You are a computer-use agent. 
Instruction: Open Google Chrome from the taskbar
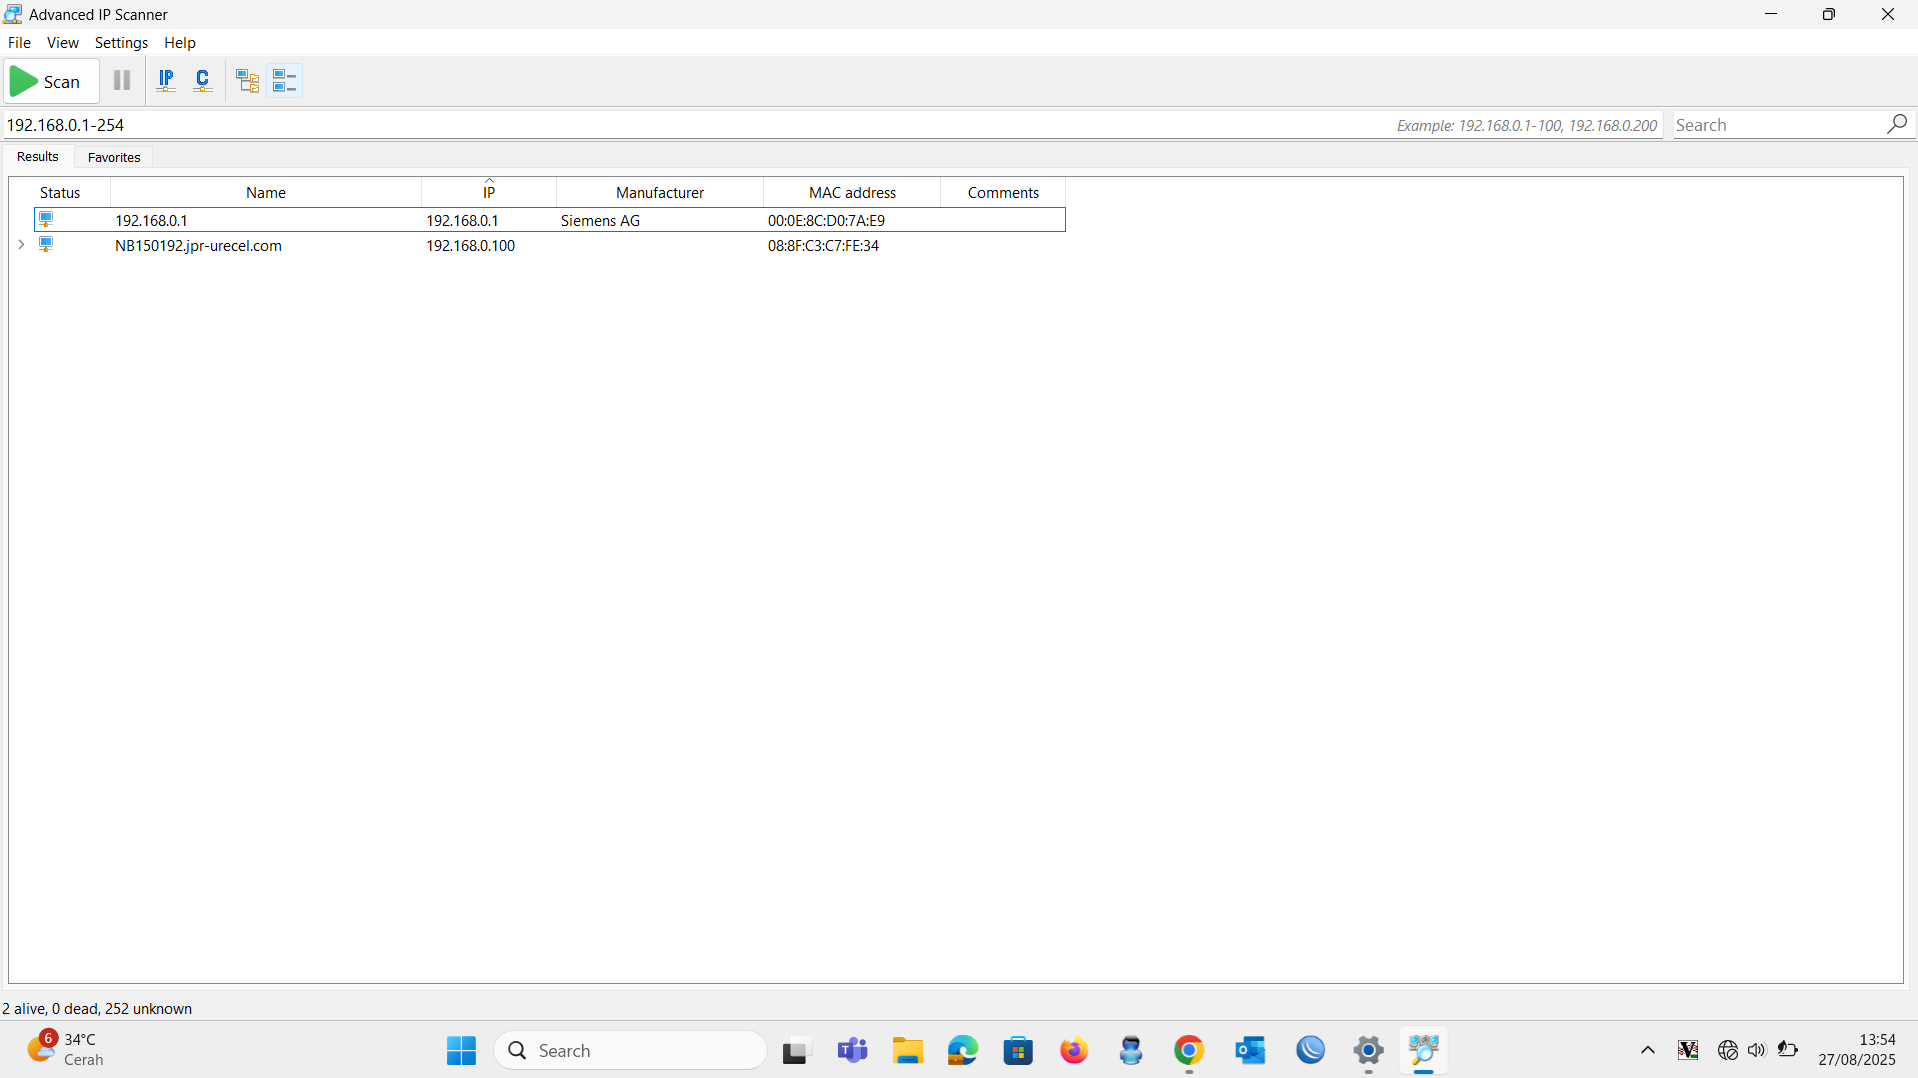pos(1188,1050)
